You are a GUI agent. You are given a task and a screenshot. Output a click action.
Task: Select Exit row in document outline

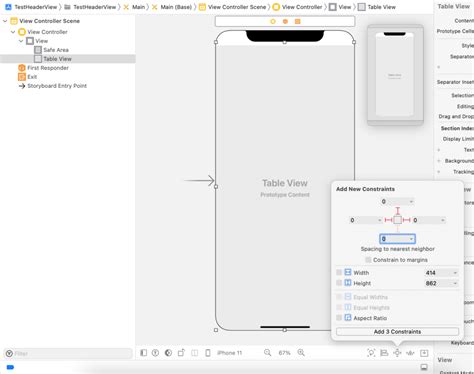pos(27,77)
